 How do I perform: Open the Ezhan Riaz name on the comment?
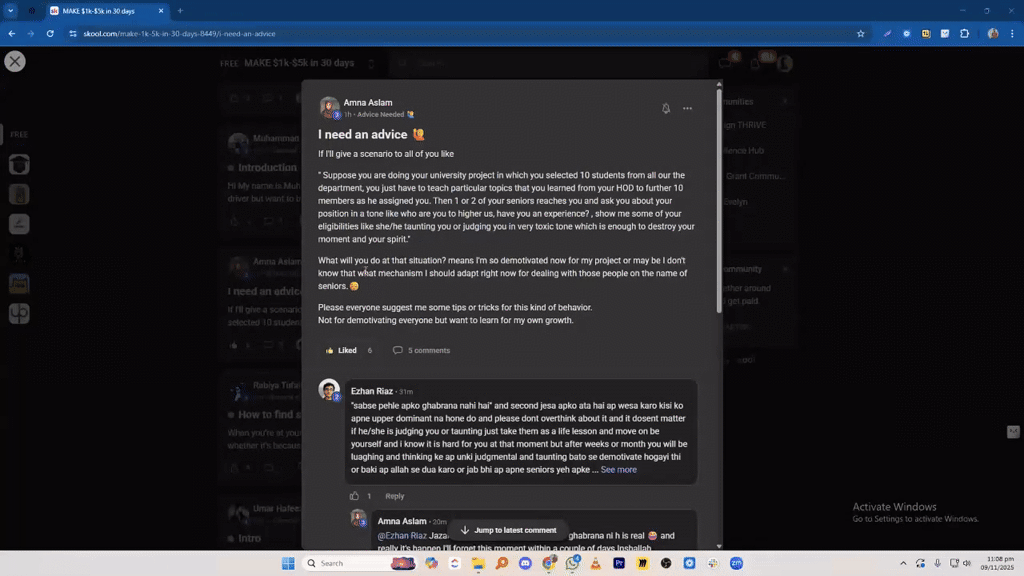click(372, 391)
